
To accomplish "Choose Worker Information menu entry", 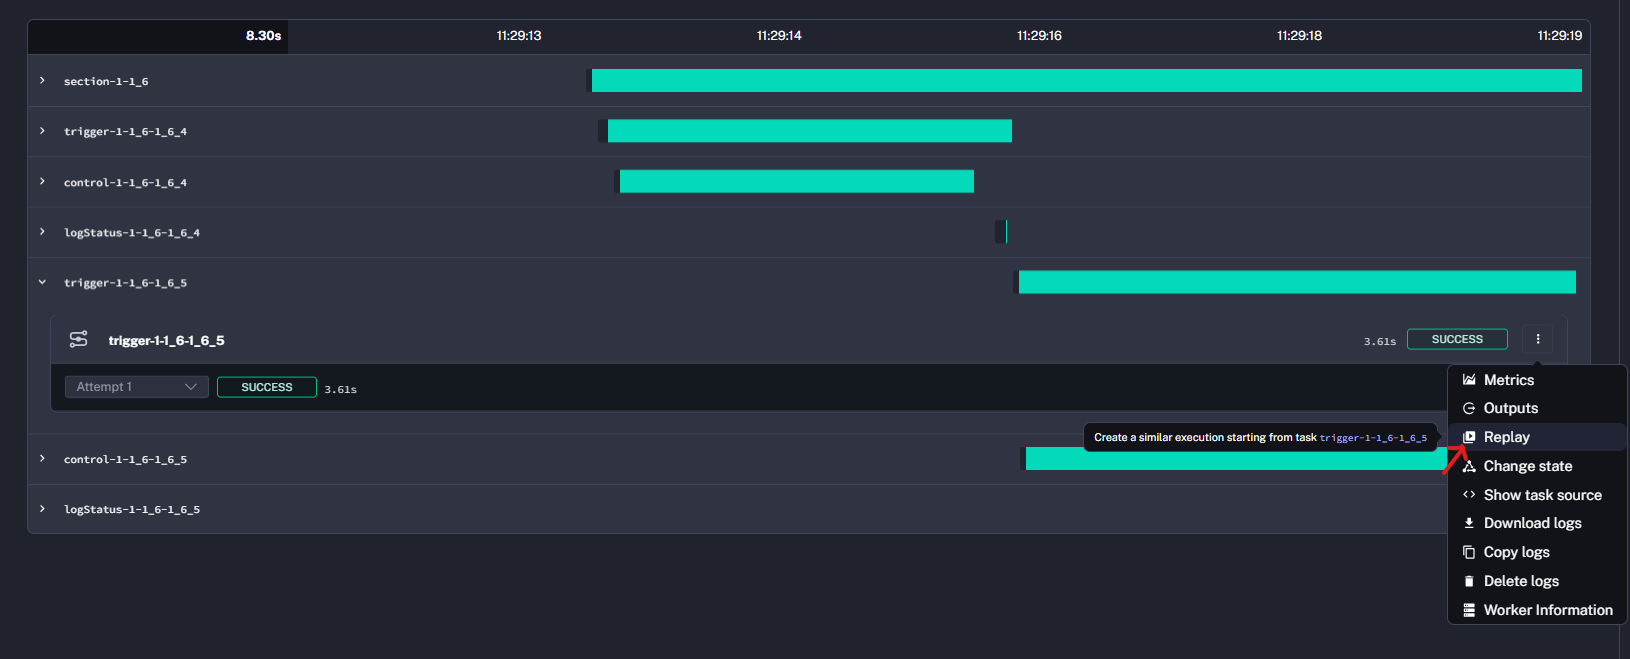I will [1547, 610].
